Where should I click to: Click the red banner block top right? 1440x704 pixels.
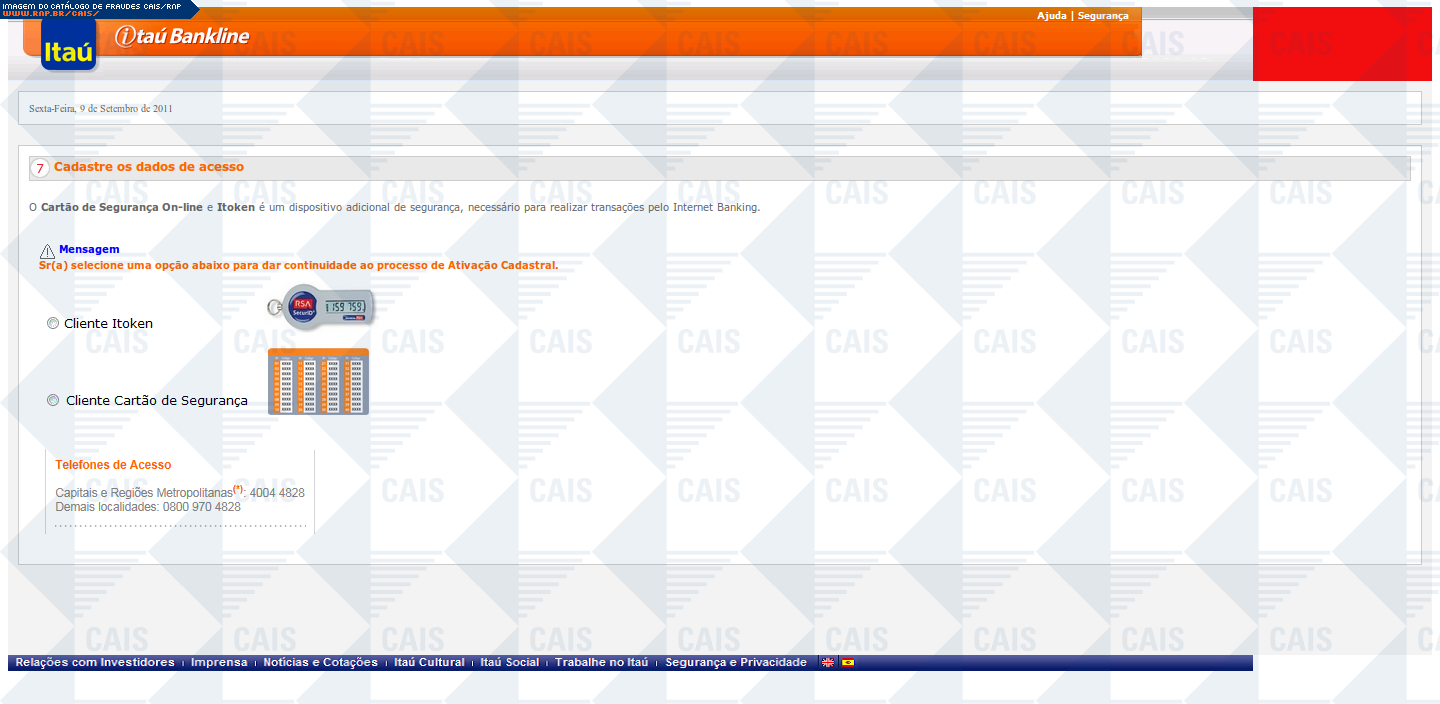tap(1342, 44)
